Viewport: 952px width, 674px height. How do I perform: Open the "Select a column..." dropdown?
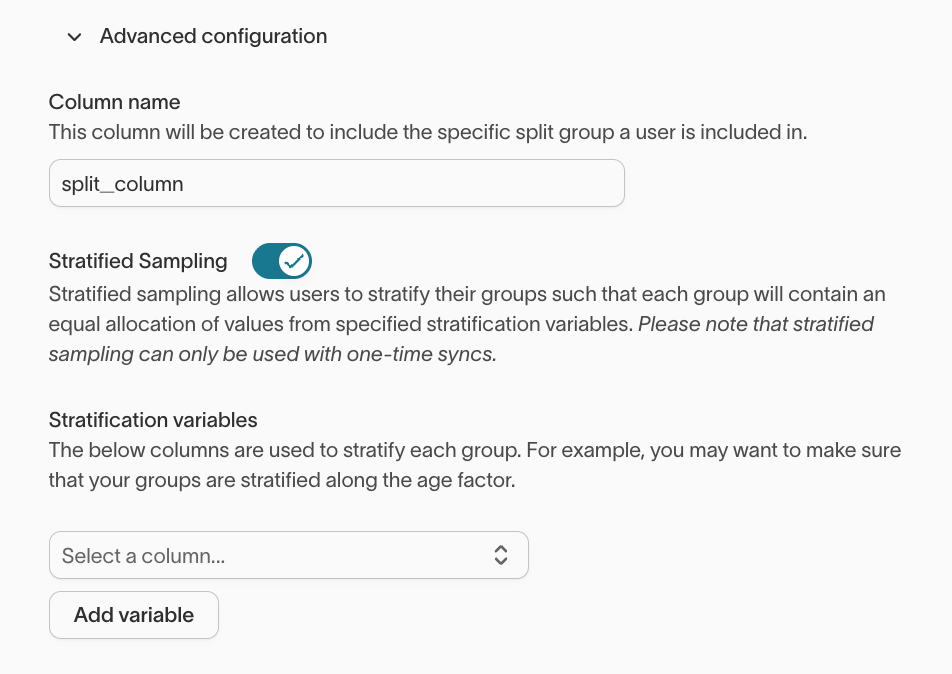pos(288,556)
